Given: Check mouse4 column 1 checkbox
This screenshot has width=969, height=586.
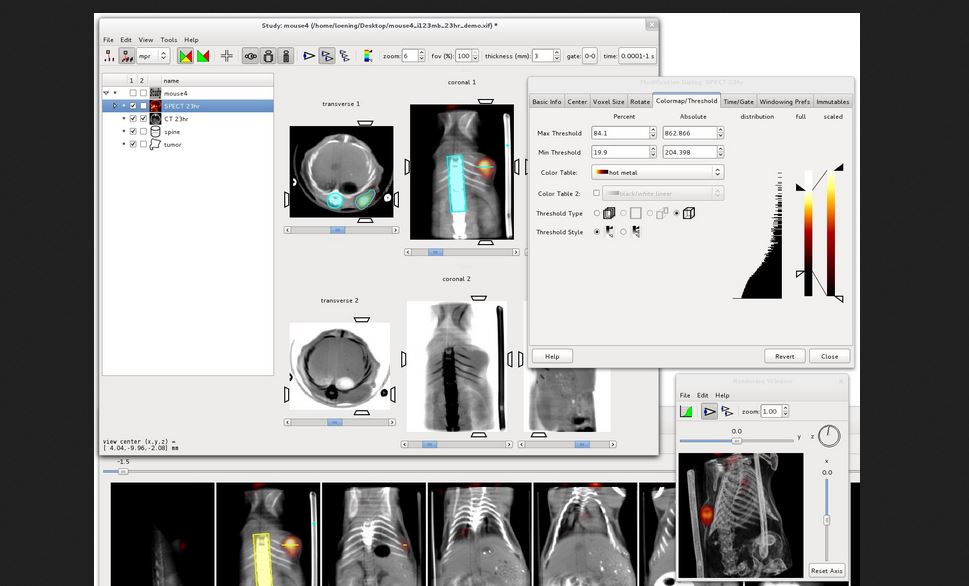Looking at the screenshot, I should click(132, 93).
